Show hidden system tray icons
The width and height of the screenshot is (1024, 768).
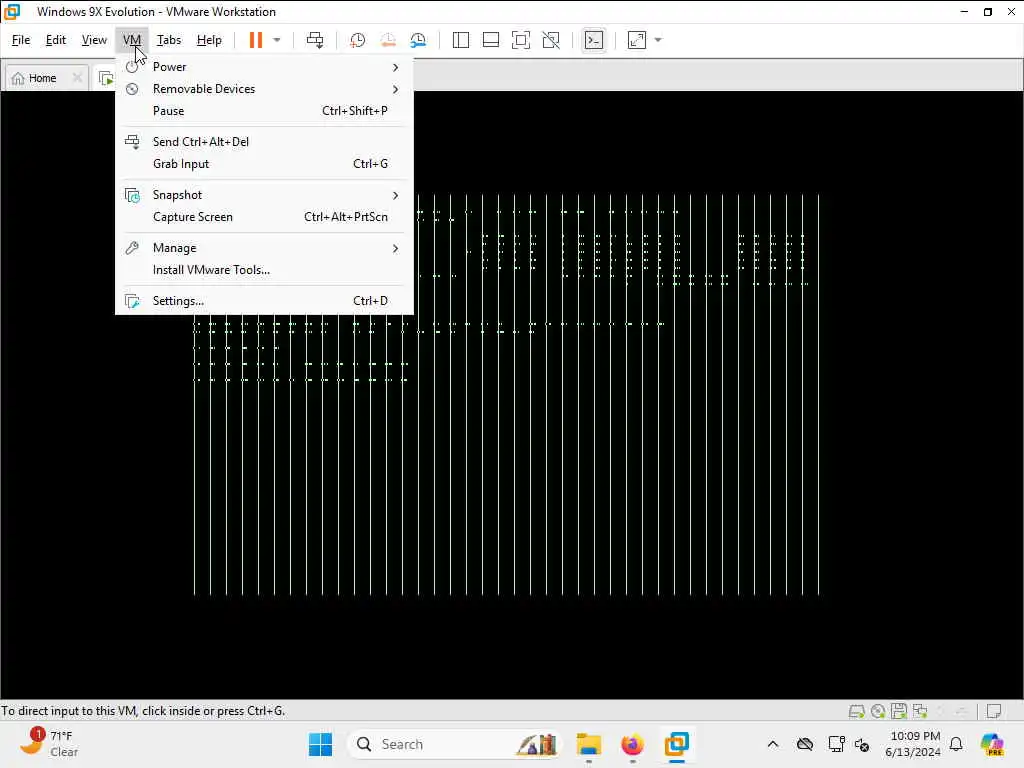[773, 744]
